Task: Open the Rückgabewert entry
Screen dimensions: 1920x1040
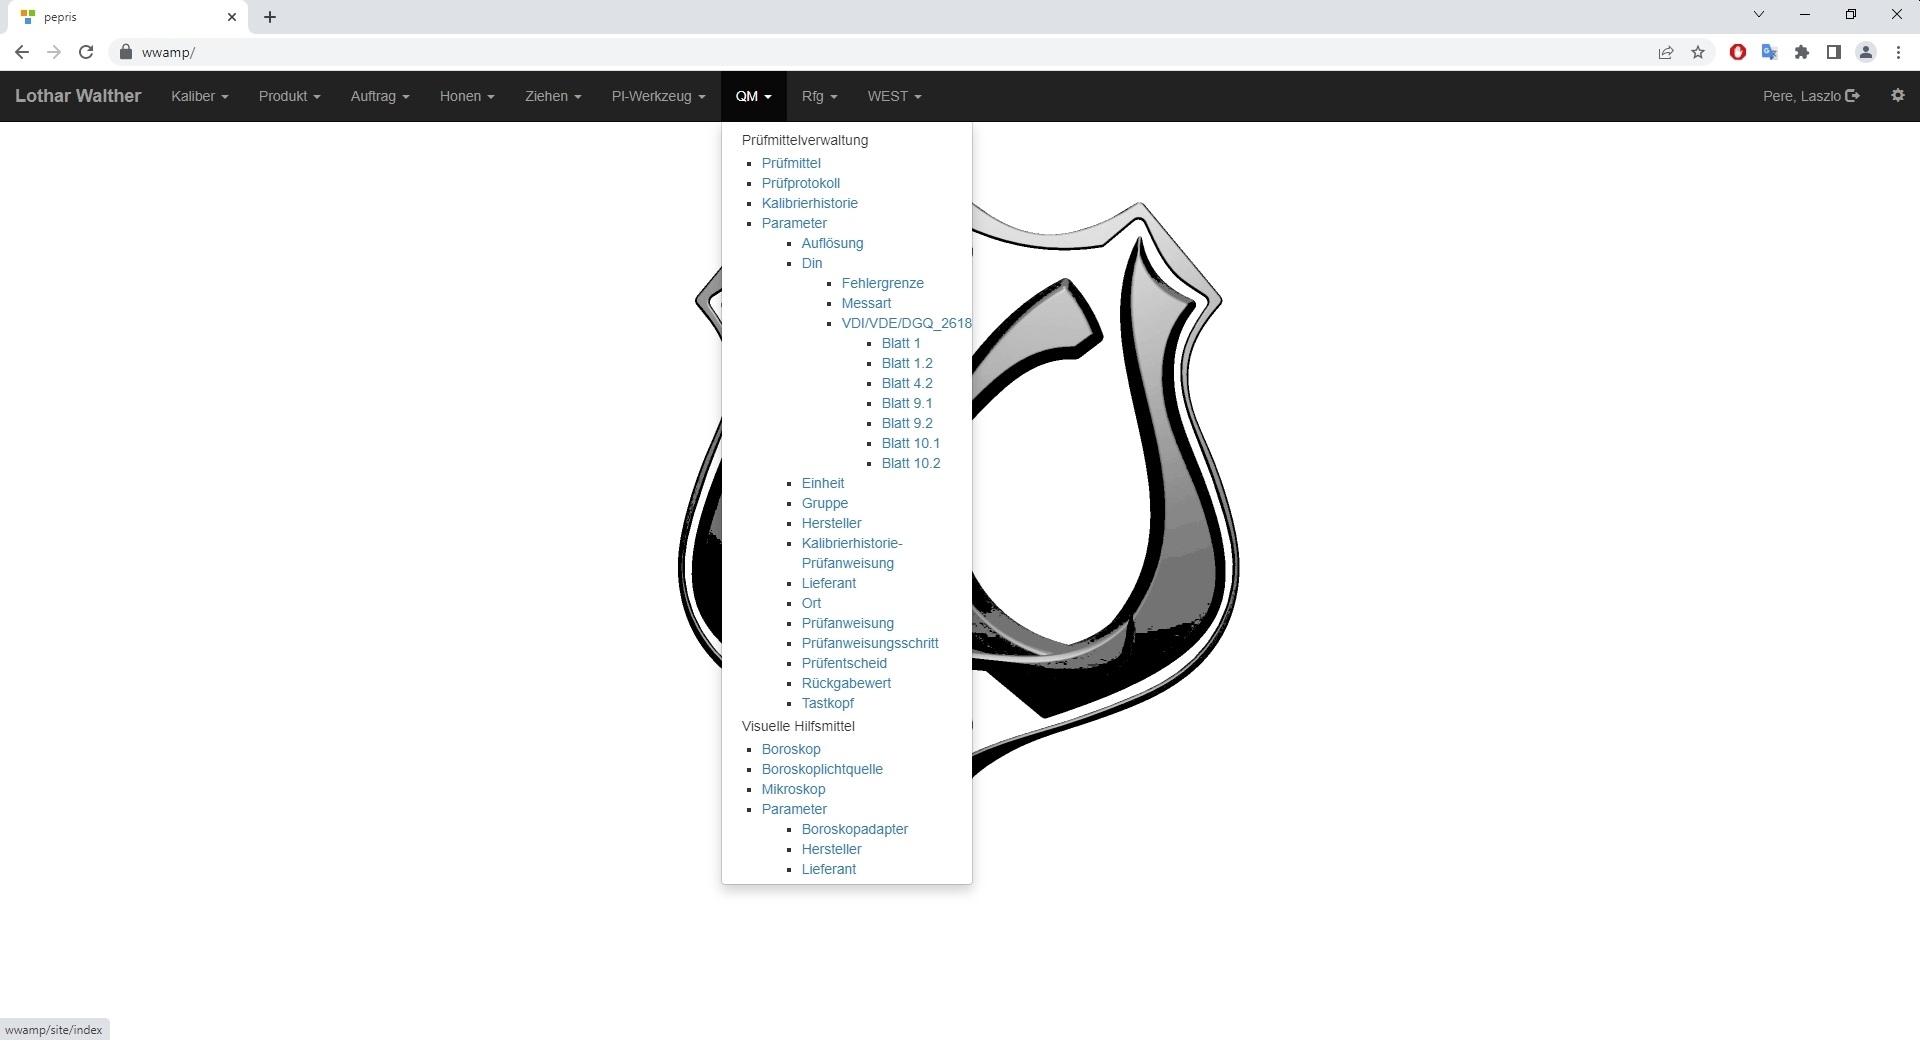Action: 846,683
